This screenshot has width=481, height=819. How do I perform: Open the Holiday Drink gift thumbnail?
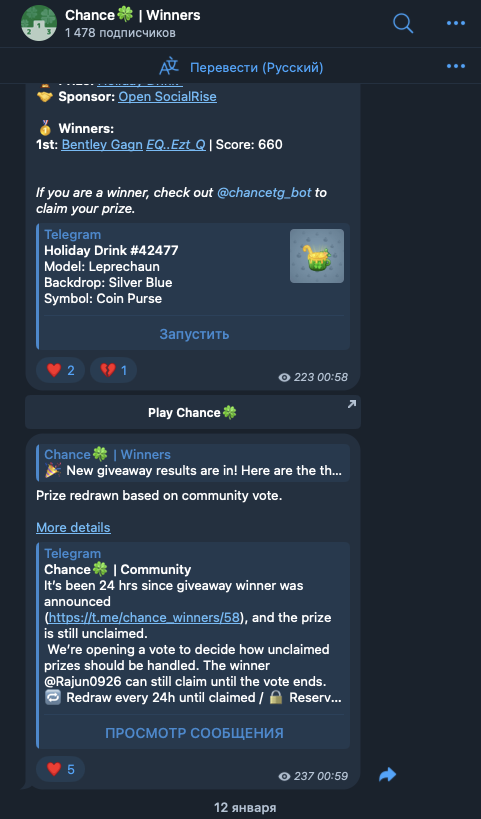(317, 256)
